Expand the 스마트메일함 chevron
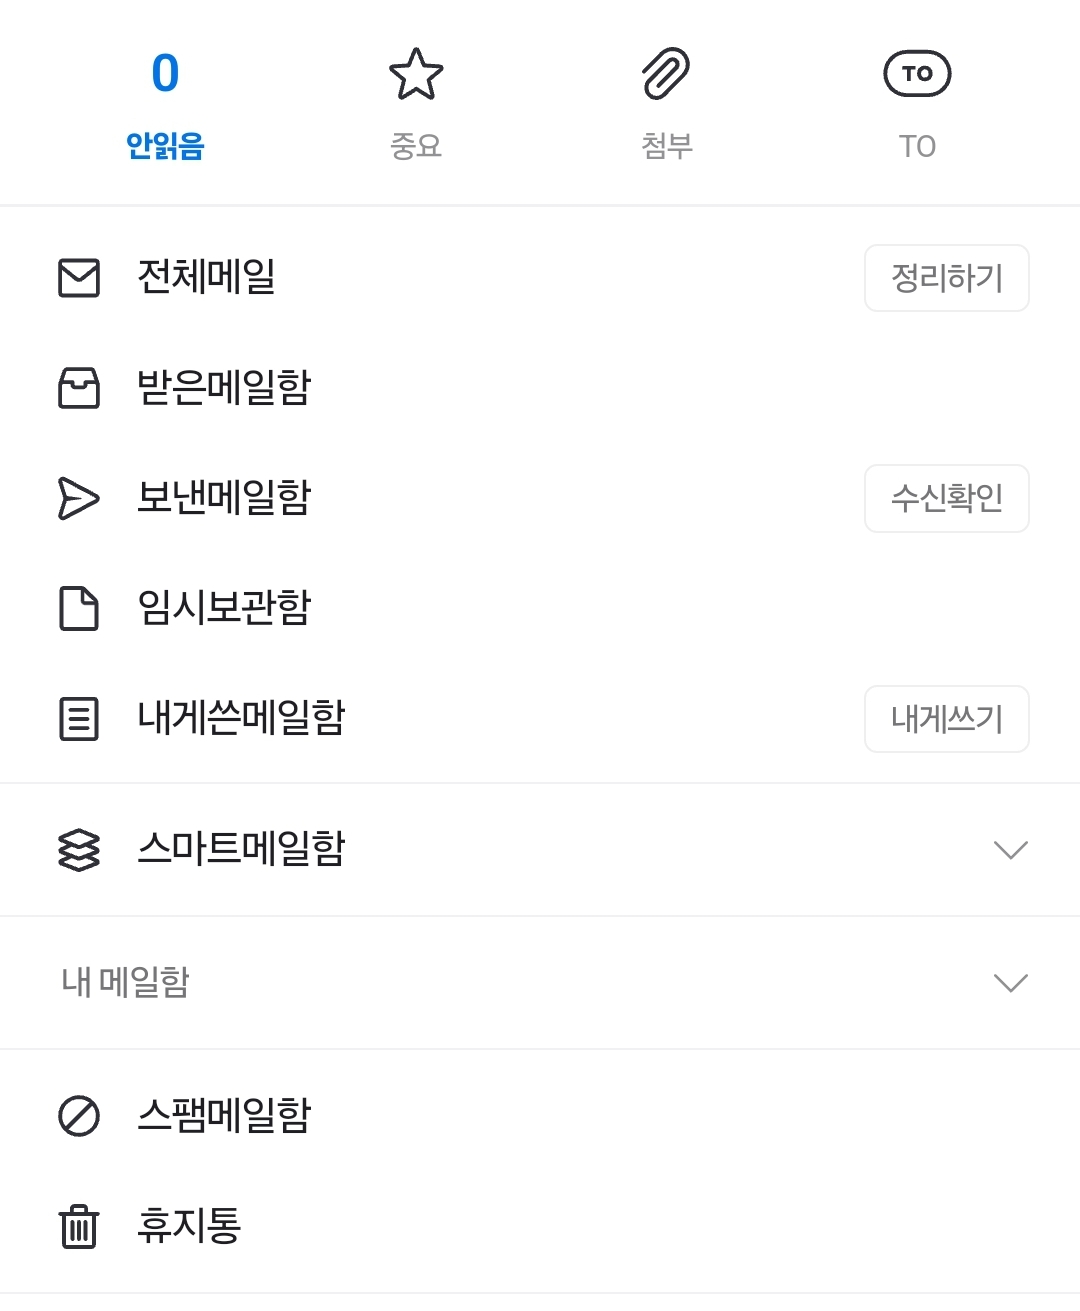The height and width of the screenshot is (1311, 1080). point(1011,850)
